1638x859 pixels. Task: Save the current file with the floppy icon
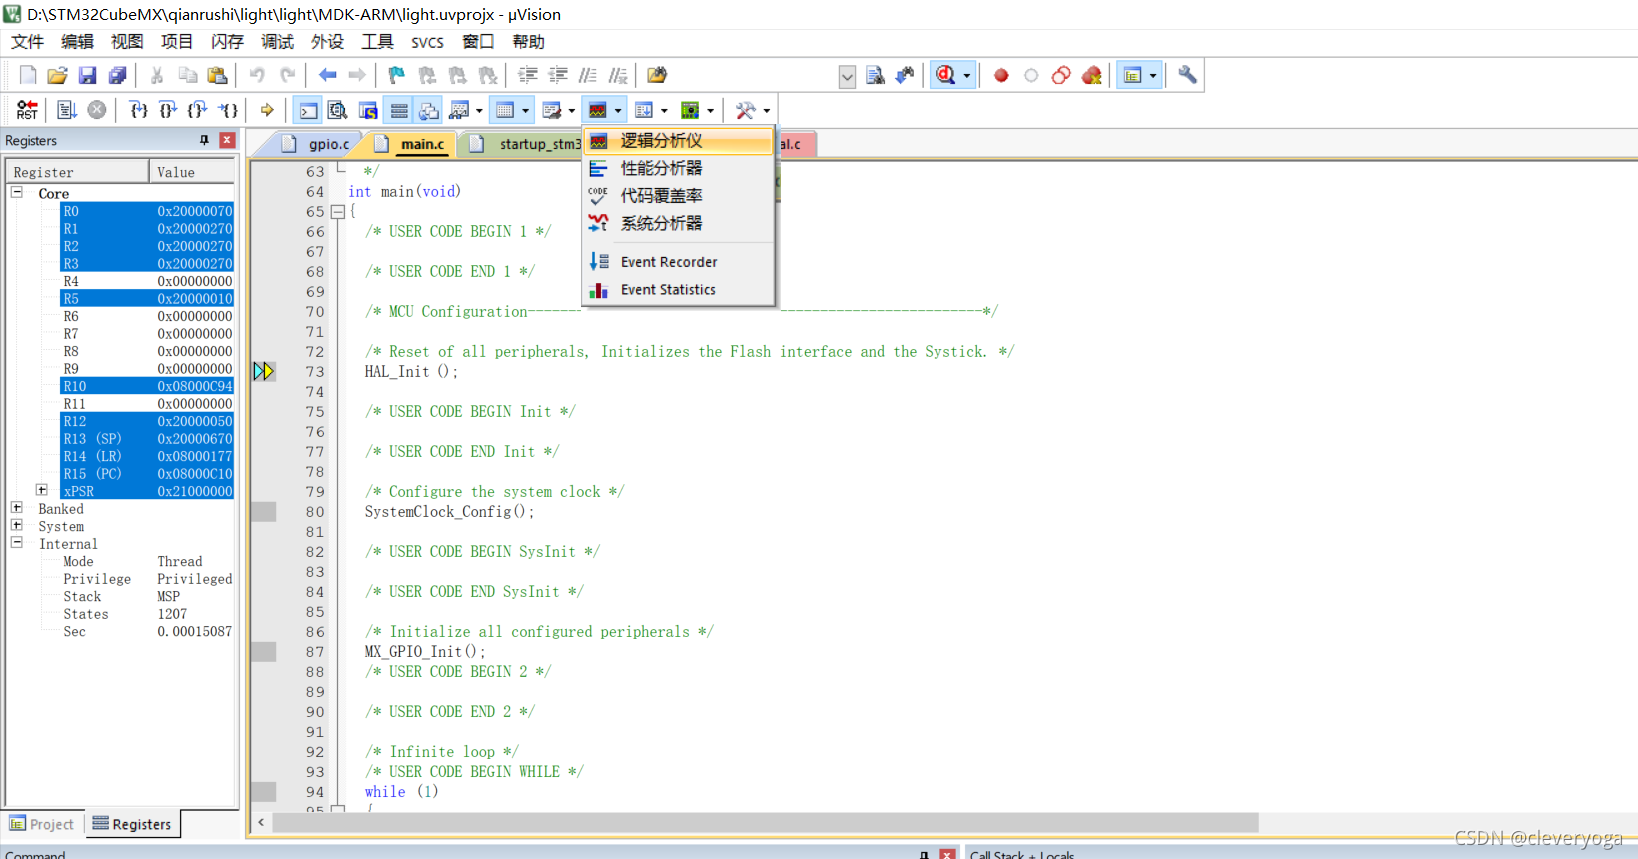(88, 75)
